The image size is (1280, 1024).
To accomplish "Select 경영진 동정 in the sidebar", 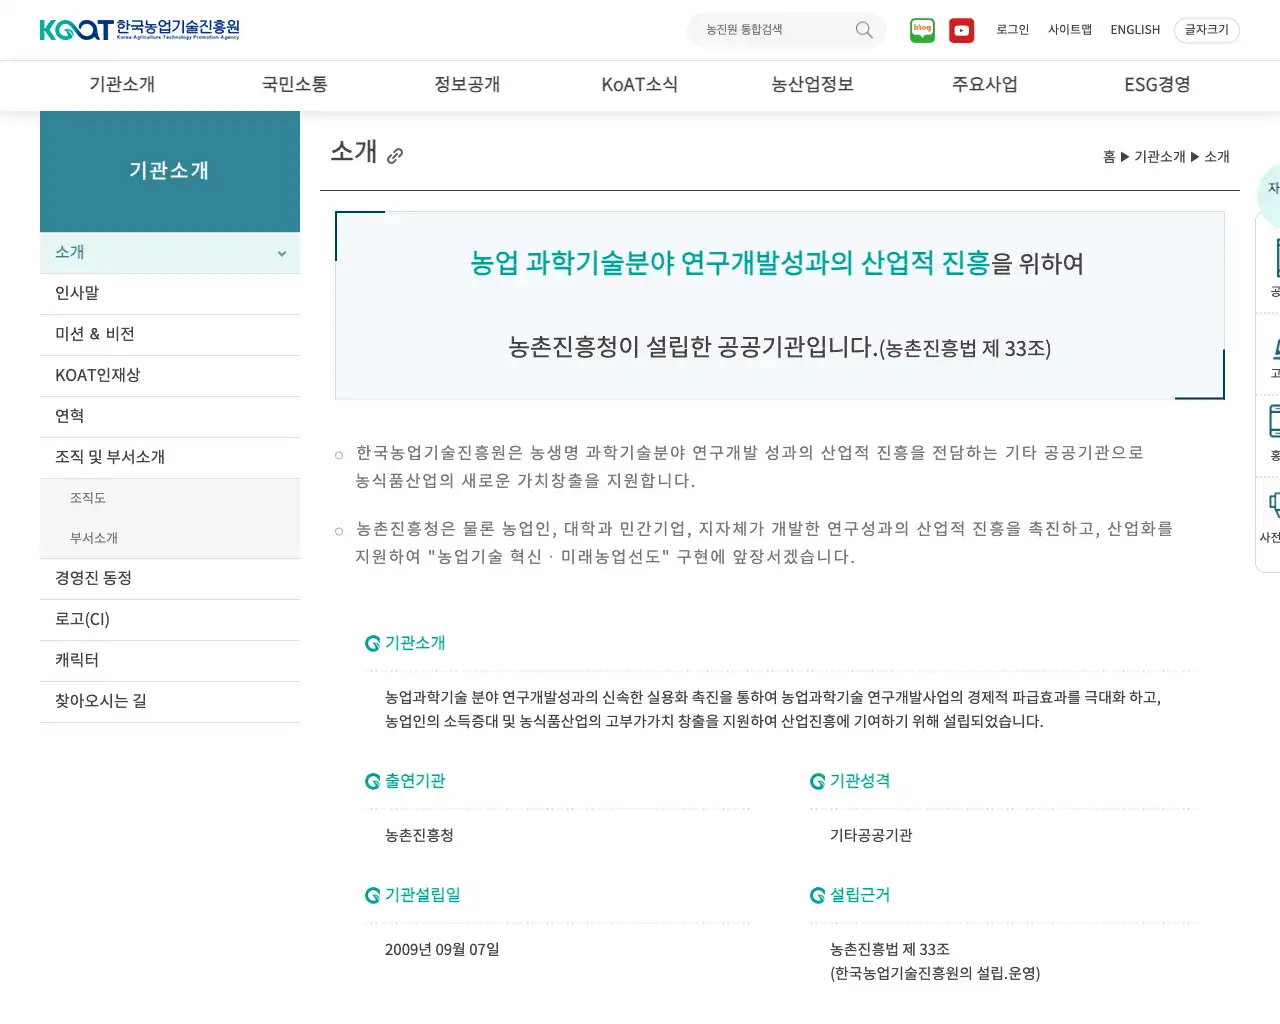I will pyautogui.click(x=170, y=579).
